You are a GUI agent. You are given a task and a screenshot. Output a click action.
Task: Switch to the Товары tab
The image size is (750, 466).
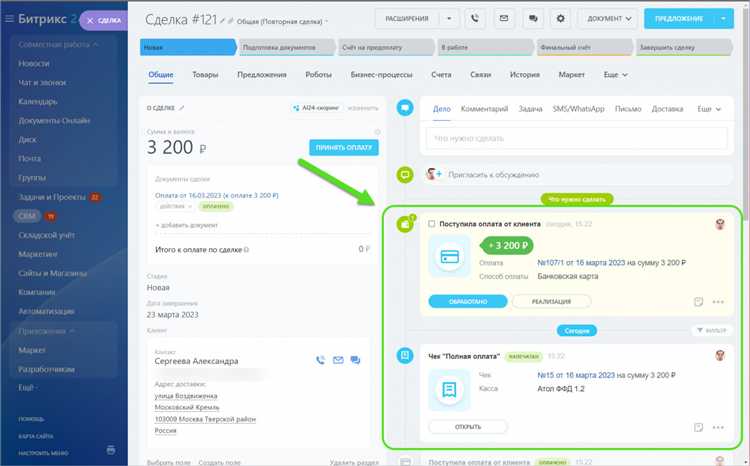click(x=205, y=75)
